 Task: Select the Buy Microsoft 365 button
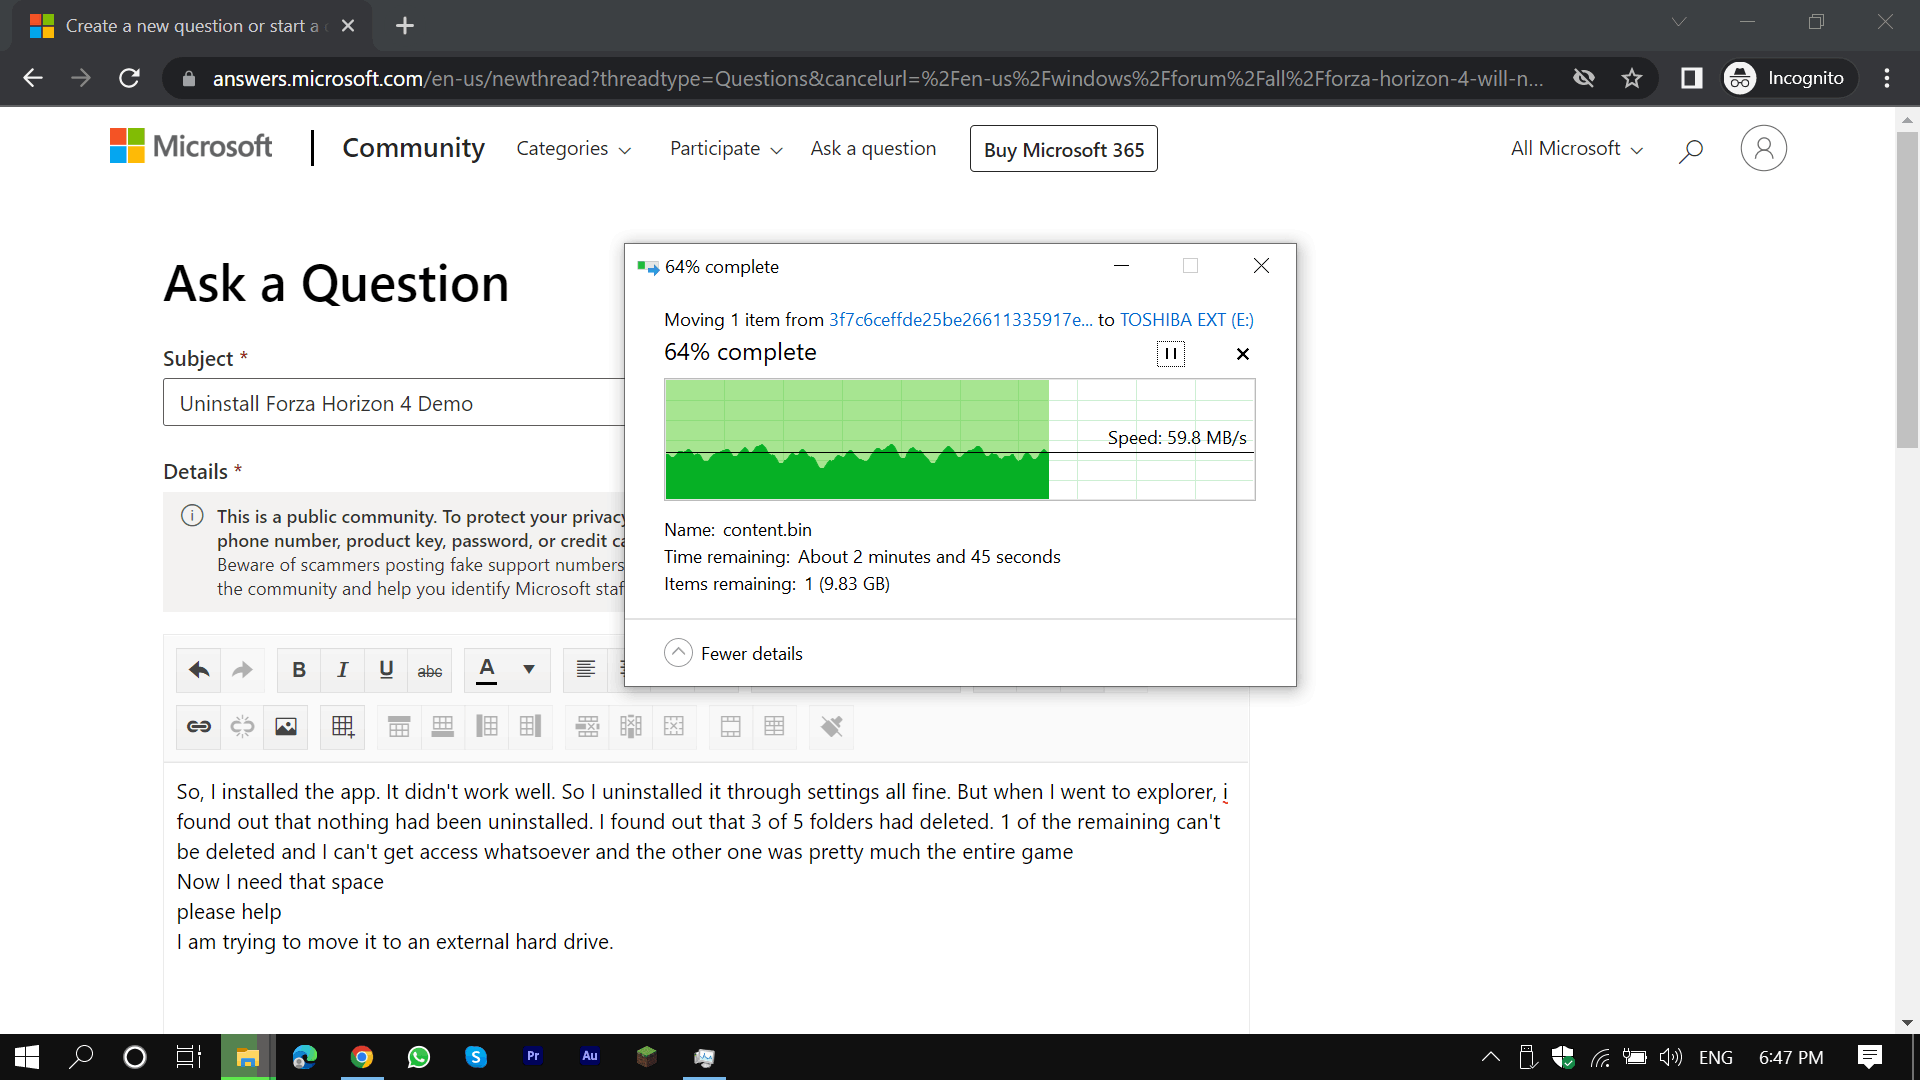[1064, 149]
